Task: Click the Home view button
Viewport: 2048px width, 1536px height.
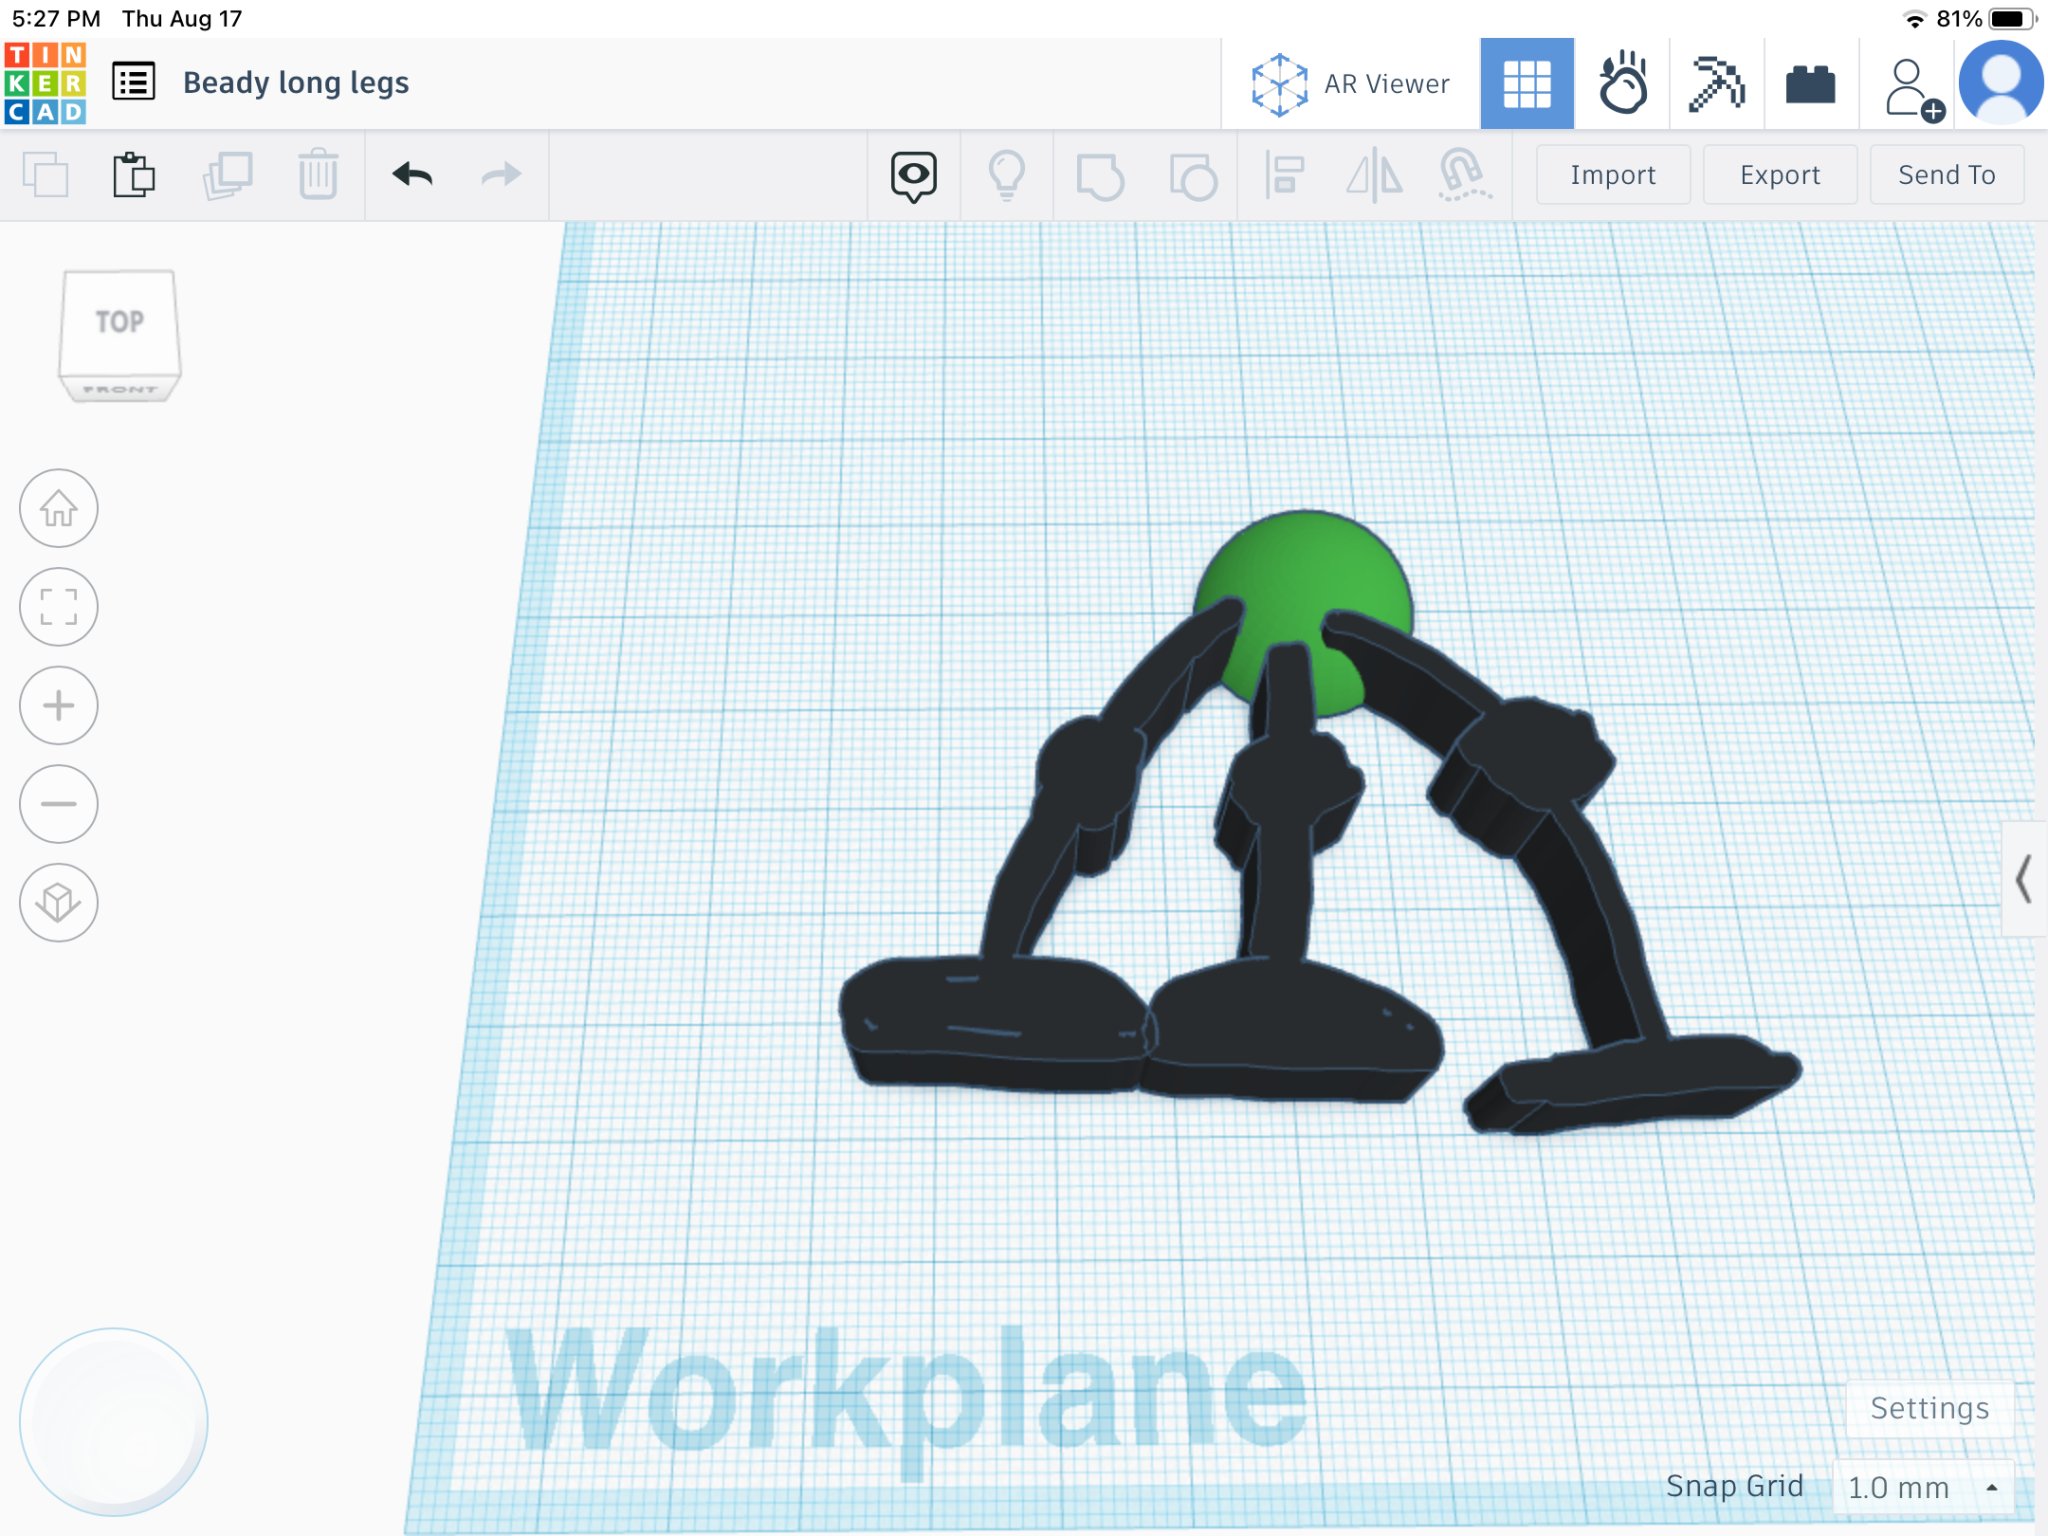Action: 59,508
